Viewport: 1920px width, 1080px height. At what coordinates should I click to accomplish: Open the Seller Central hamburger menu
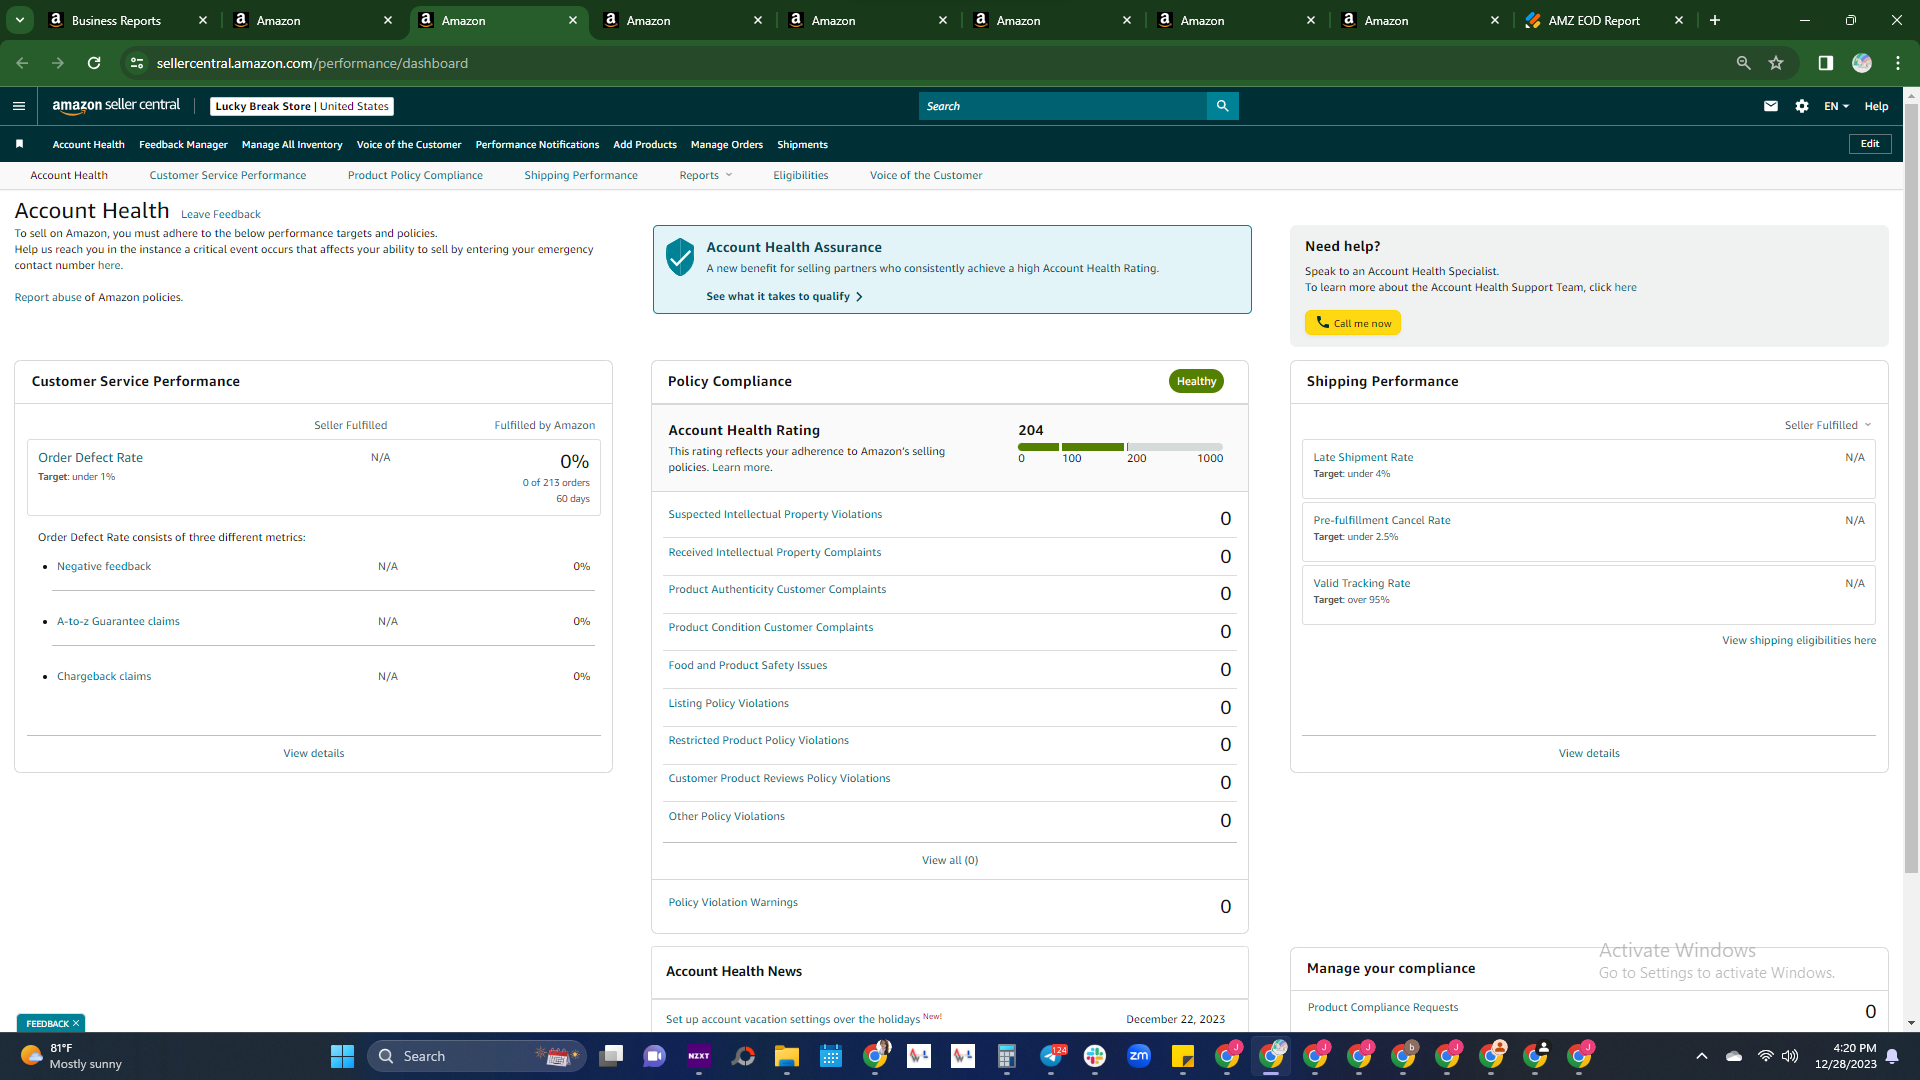pos(19,106)
